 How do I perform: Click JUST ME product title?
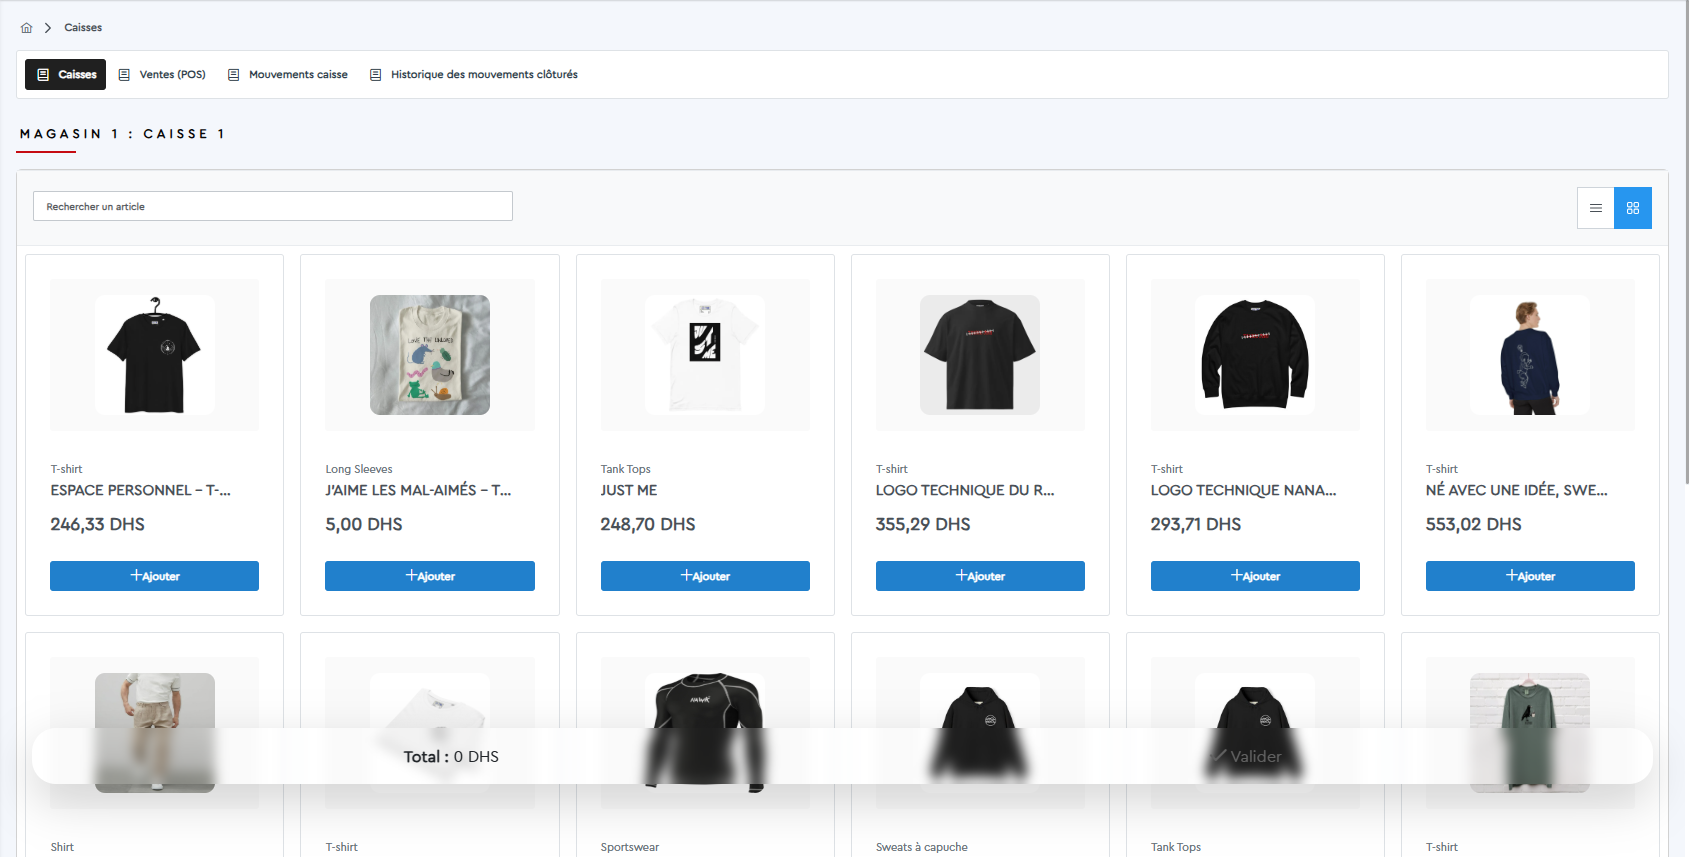629,490
